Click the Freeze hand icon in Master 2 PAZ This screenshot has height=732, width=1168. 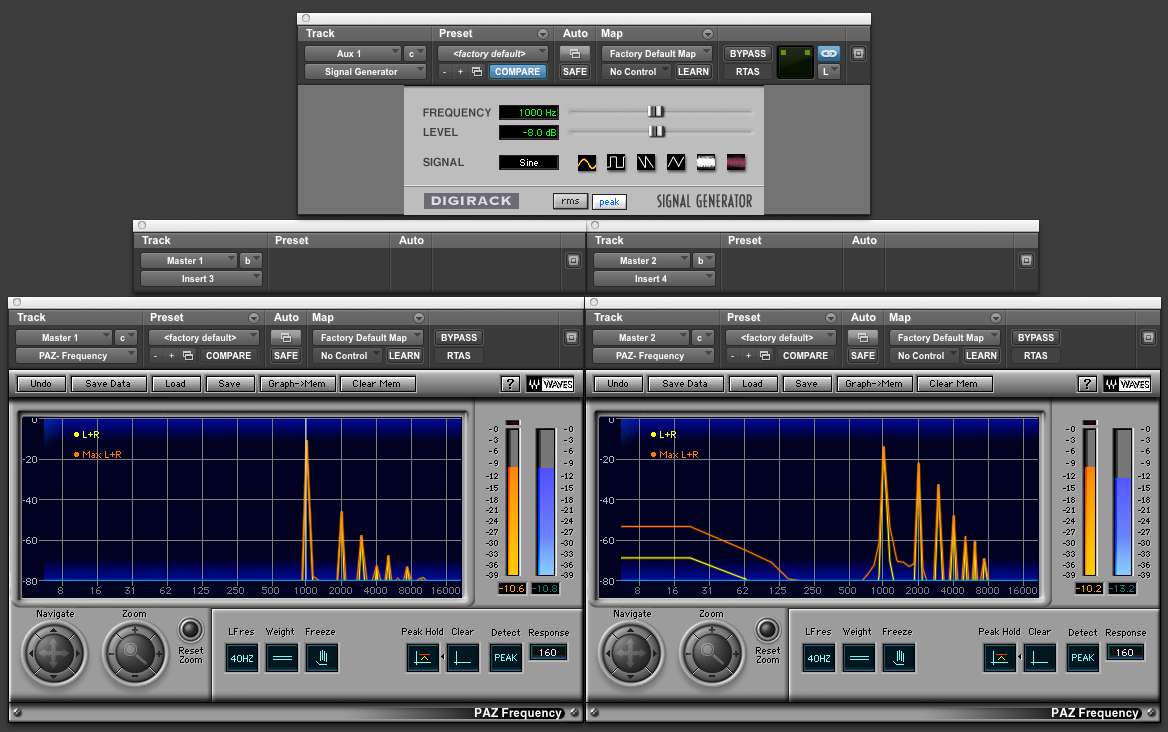(x=899, y=658)
